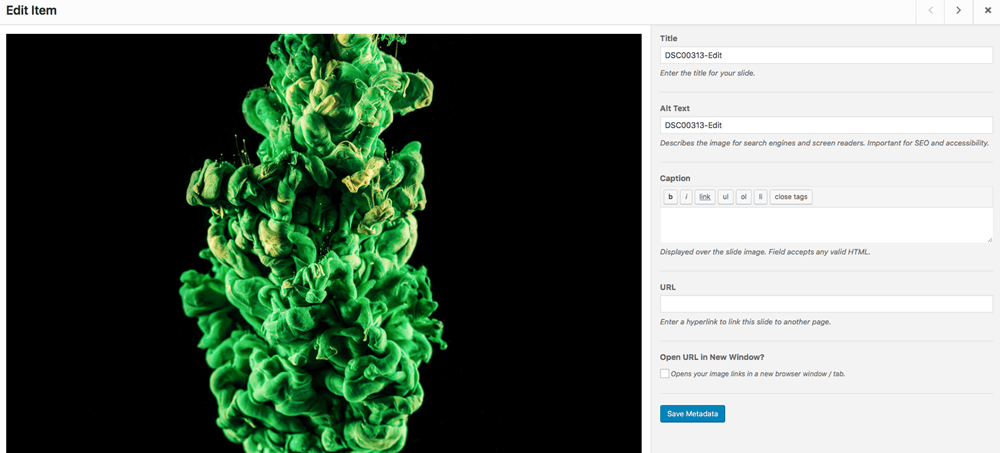Focus the Alt Text input field
The height and width of the screenshot is (453, 1000).
827,125
